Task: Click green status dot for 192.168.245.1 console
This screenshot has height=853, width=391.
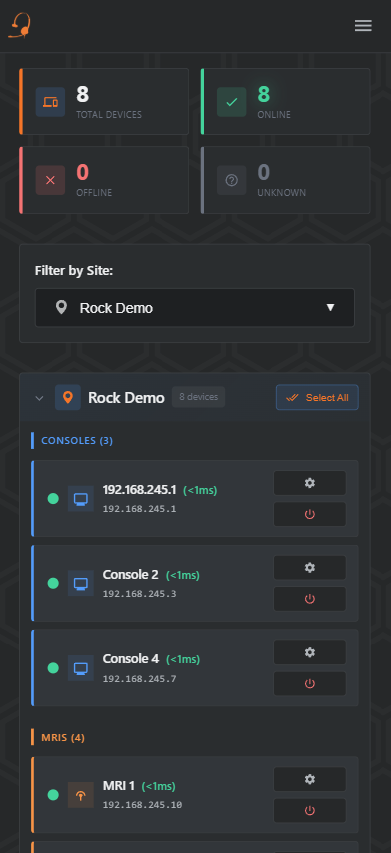Action: point(53,498)
